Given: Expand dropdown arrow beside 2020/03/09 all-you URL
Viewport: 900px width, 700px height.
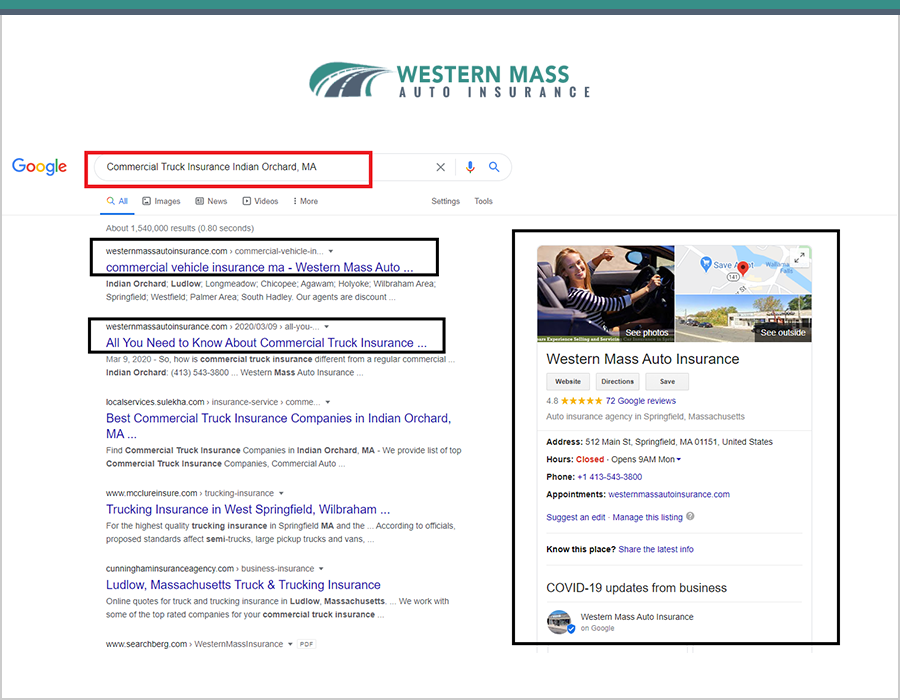Looking at the screenshot, I should click(327, 326).
